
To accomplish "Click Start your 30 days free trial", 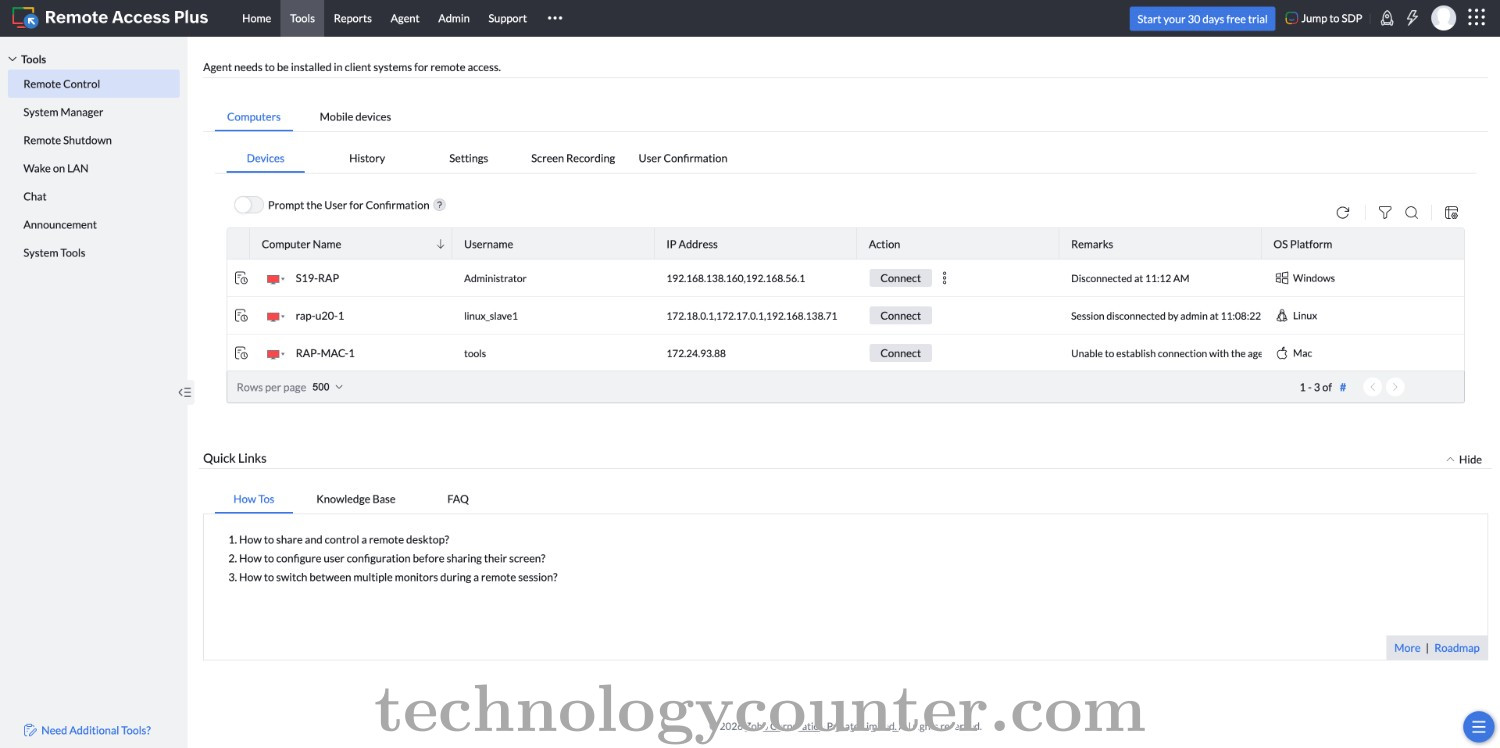I will point(1202,18).
